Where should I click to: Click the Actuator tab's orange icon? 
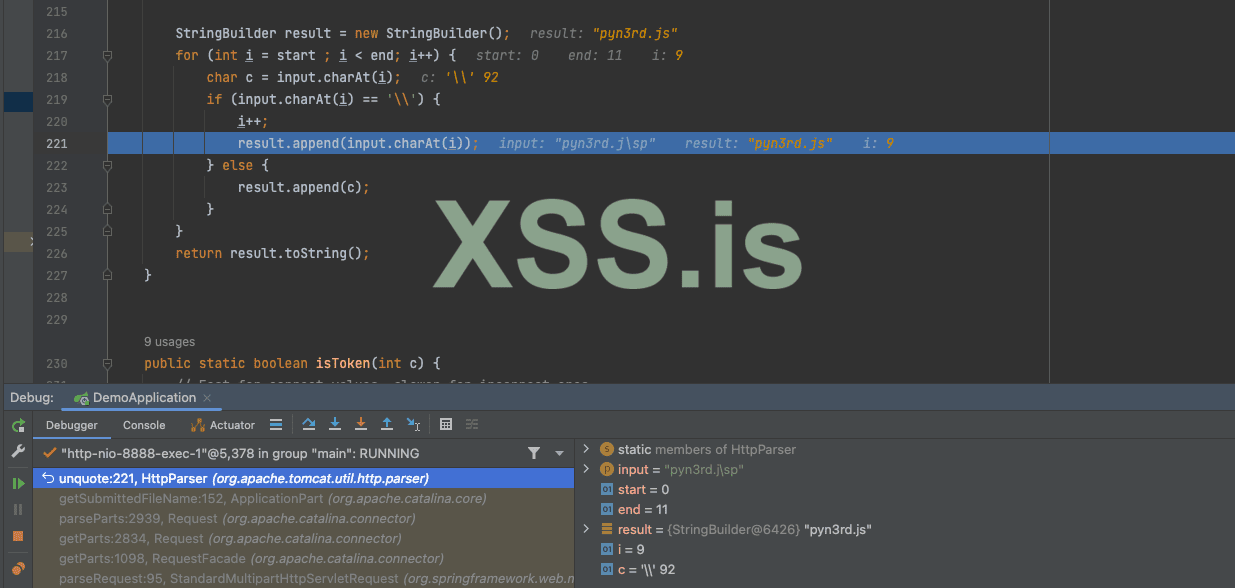(x=197, y=425)
